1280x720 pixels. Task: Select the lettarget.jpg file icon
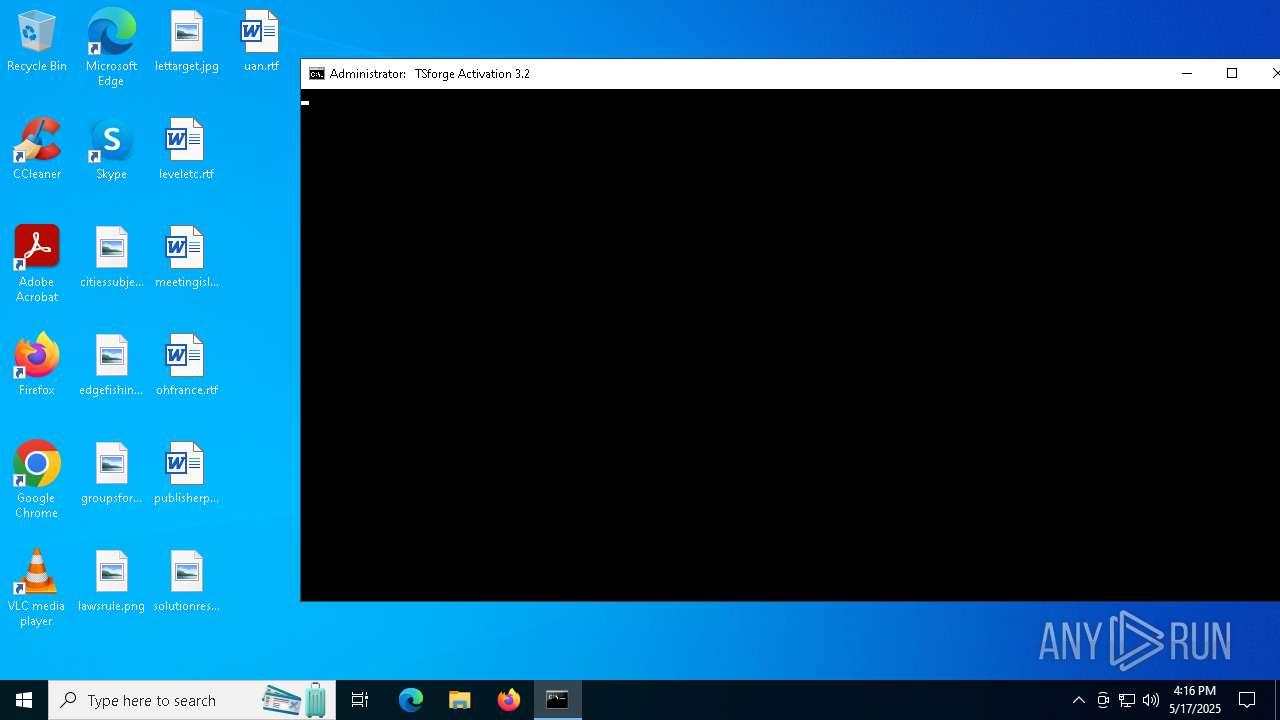coord(186,42)
